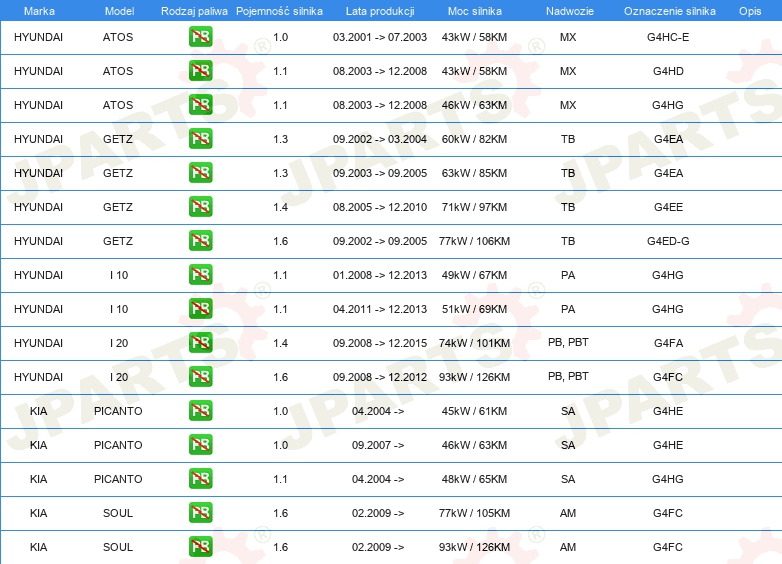Click power value 49kW / 67KM
The width and height of the screenshot is (782, 564).
pos(474,275)
